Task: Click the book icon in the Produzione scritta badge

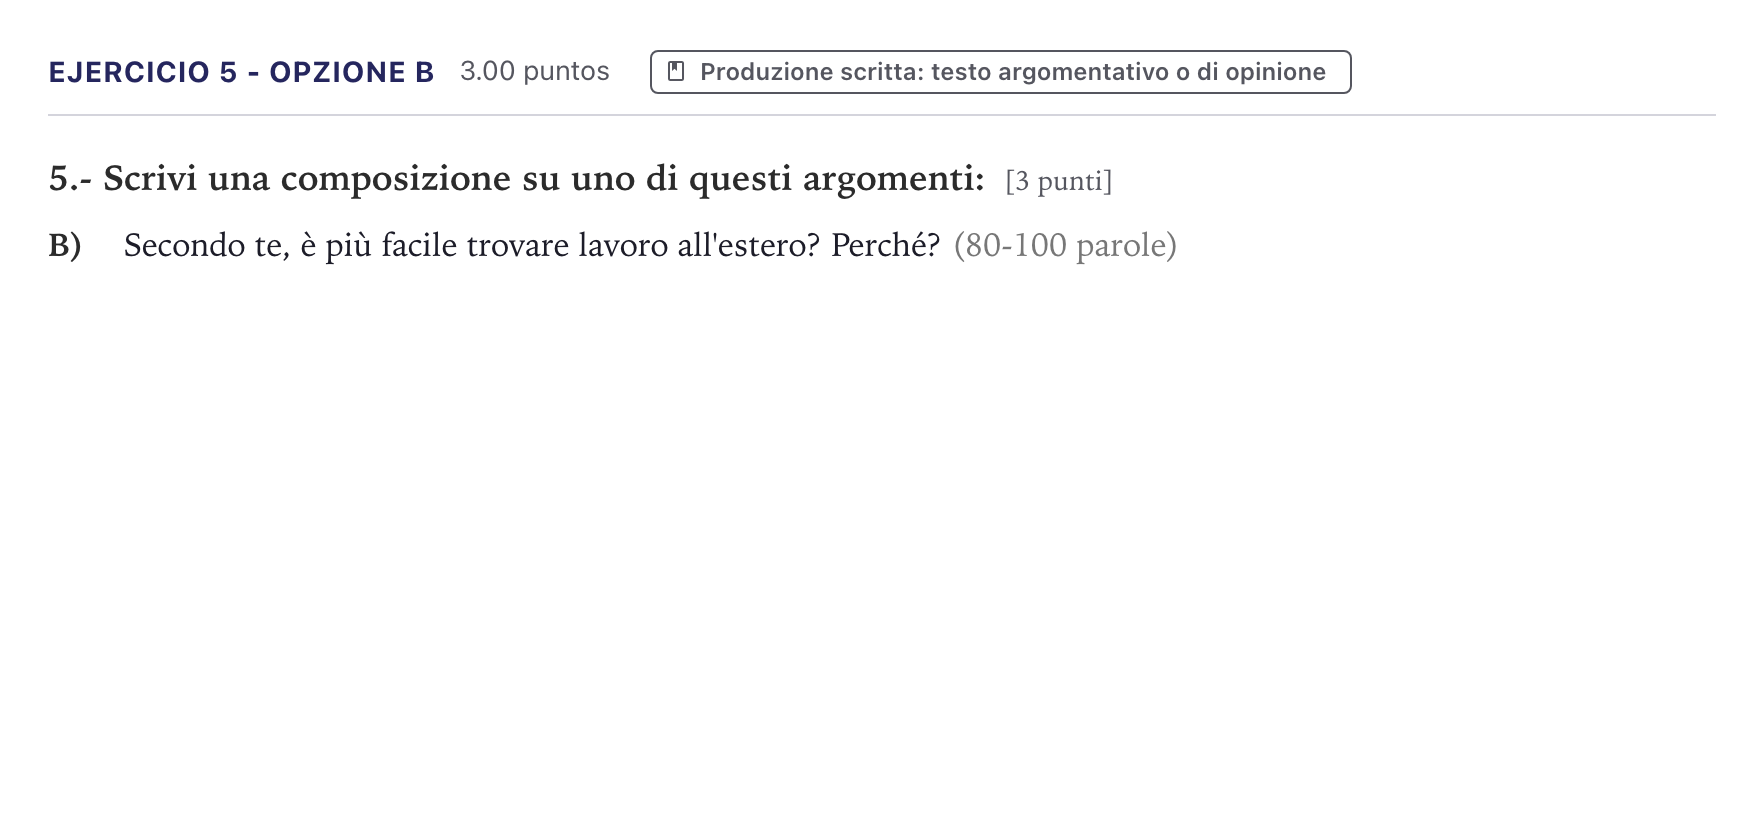Action: (676, 72)
